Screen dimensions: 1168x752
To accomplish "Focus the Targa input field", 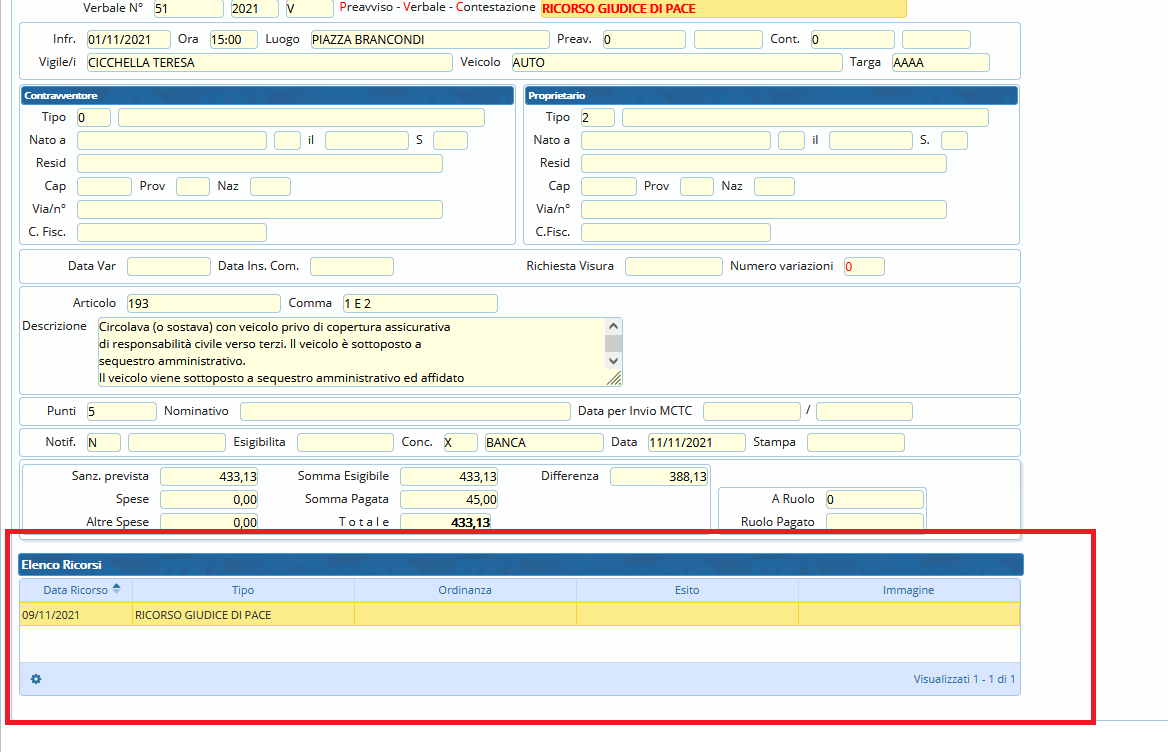I will 939,63.
